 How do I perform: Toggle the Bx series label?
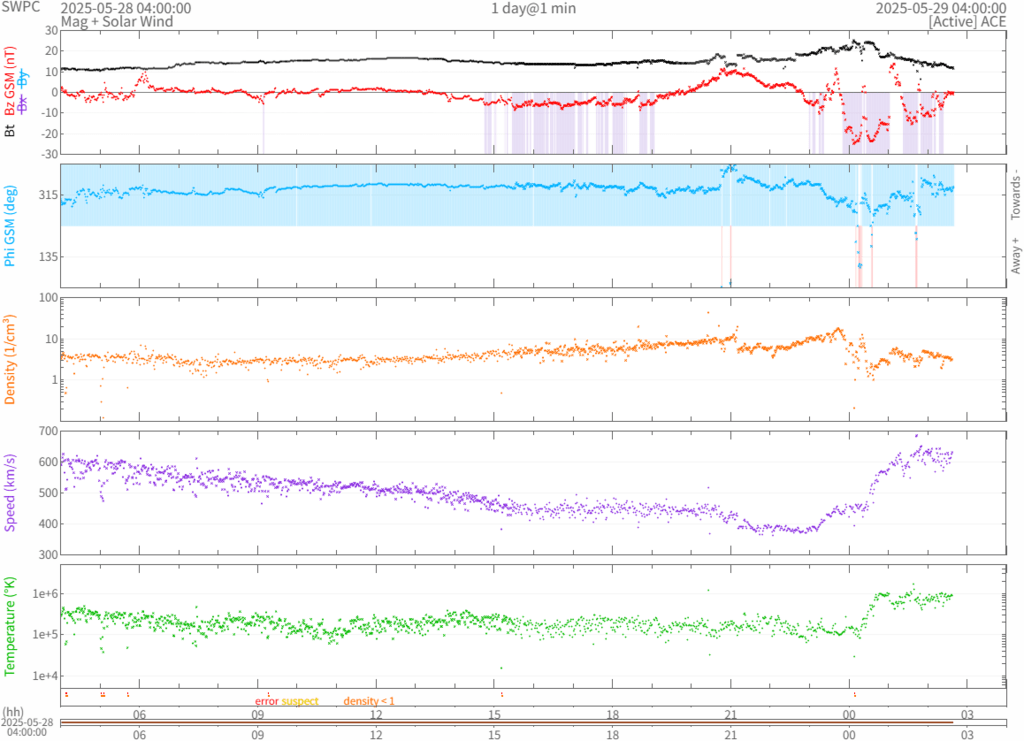pyautogui.click(x=23, y=102)
